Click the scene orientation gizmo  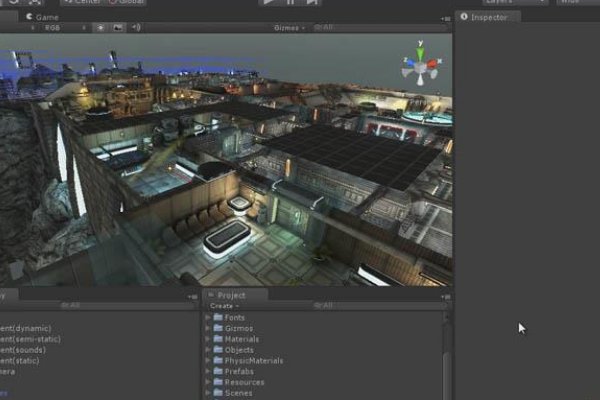(419, 63)
